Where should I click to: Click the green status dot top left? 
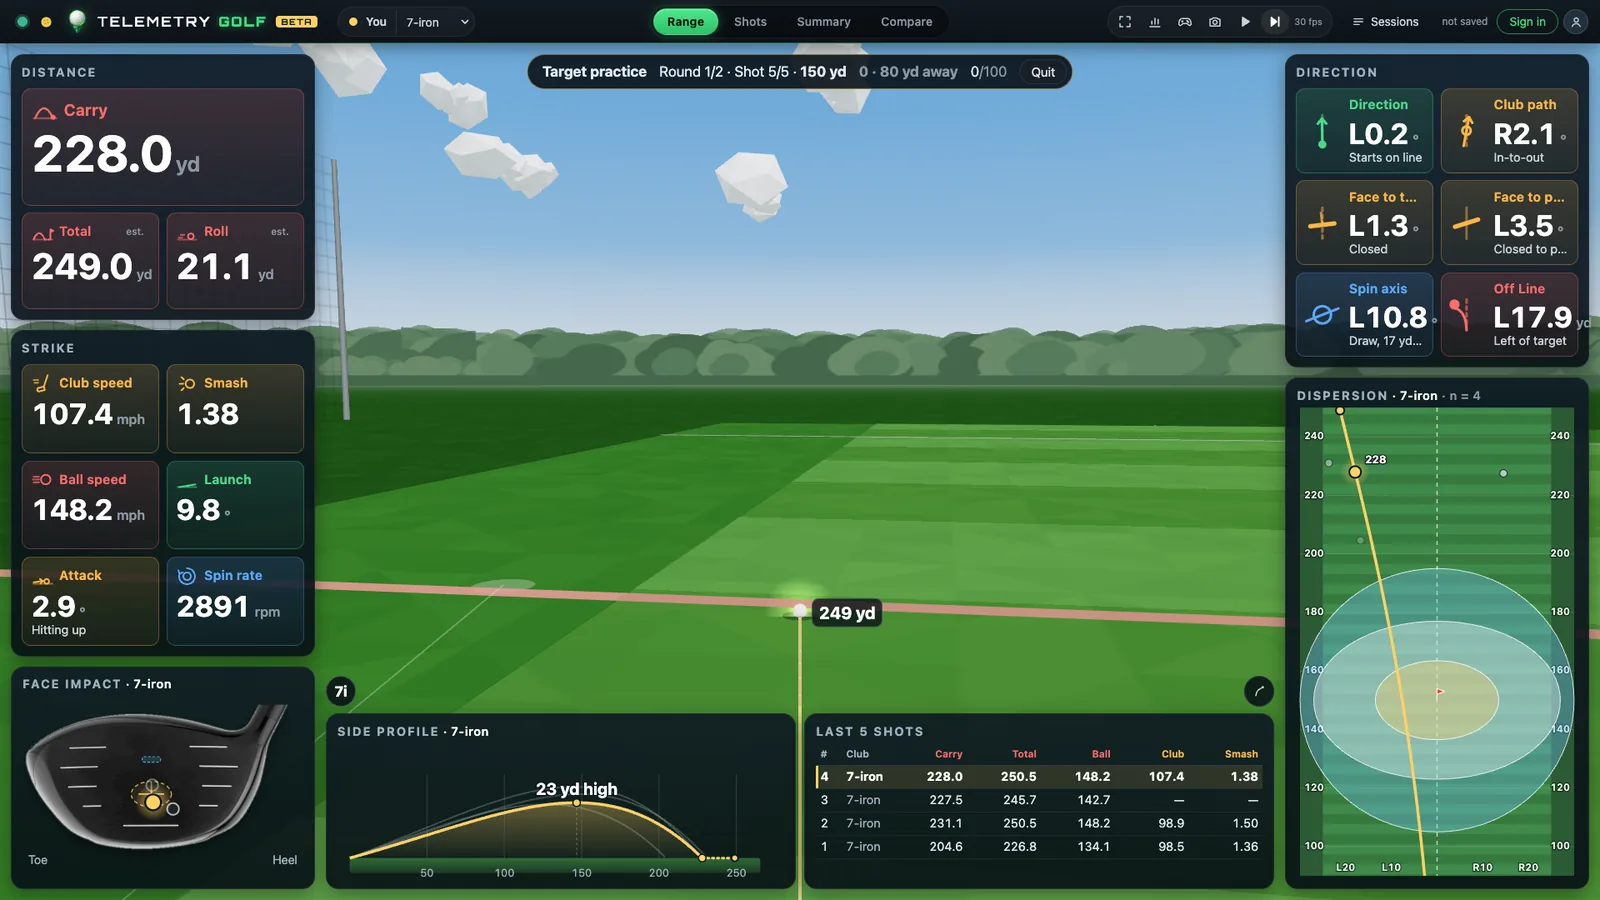(22, 22)
